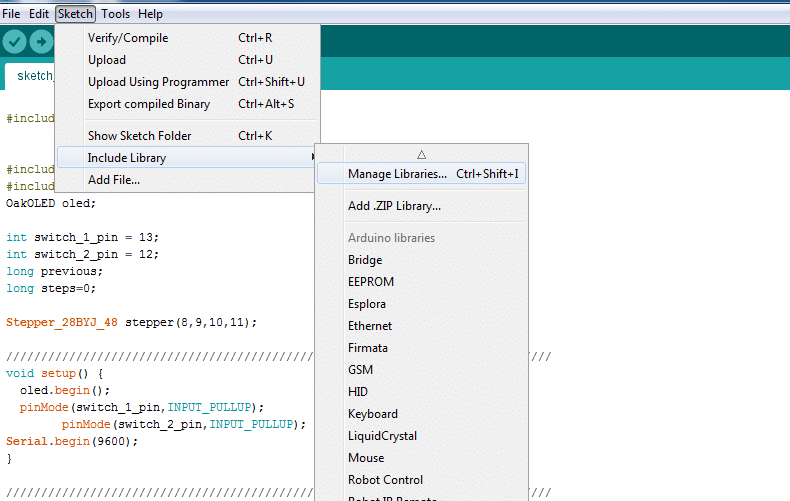Screen dimensions: 790x501
Task: Open the Edit menu
Action: 39,14
